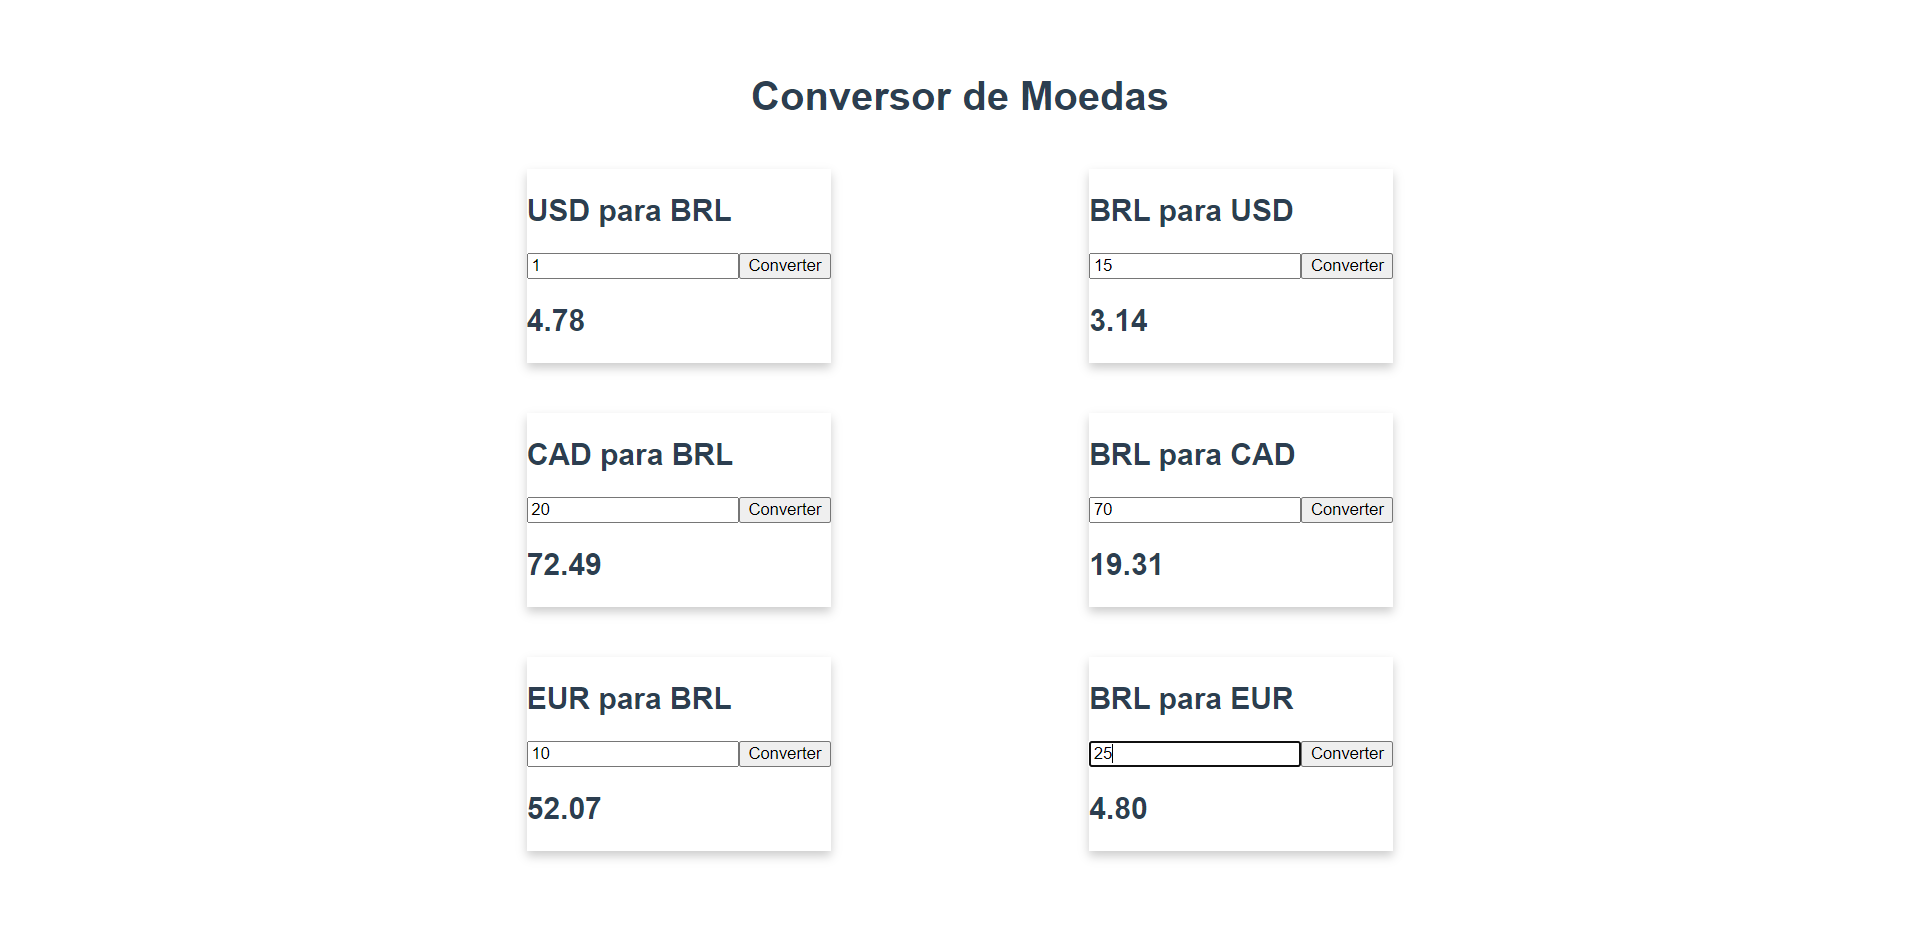Click the USD para BRL heading
Screen dimensions: 1919x926
pyautogui.click(x=629, y=211)
